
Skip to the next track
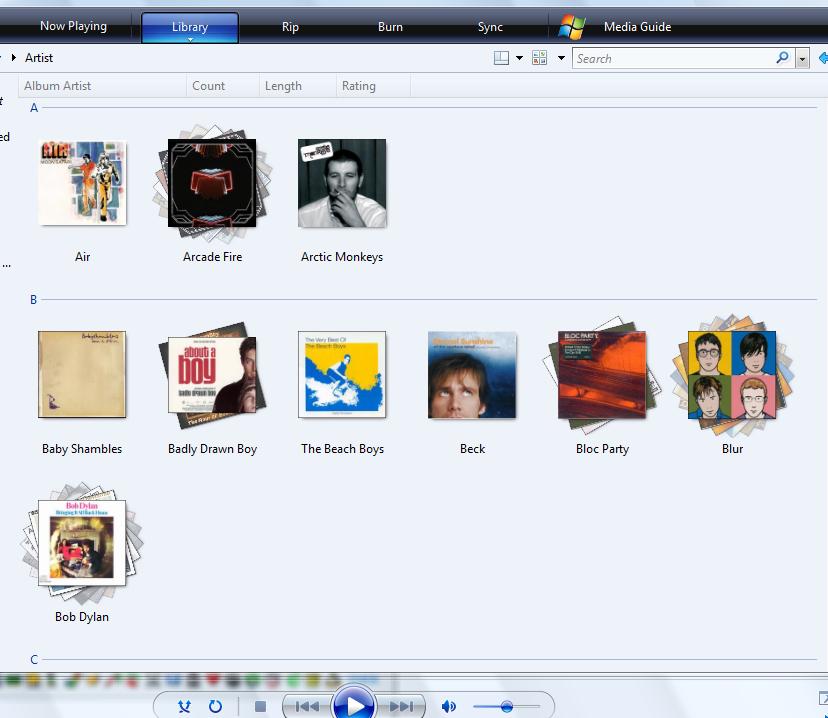click(401, 706)
